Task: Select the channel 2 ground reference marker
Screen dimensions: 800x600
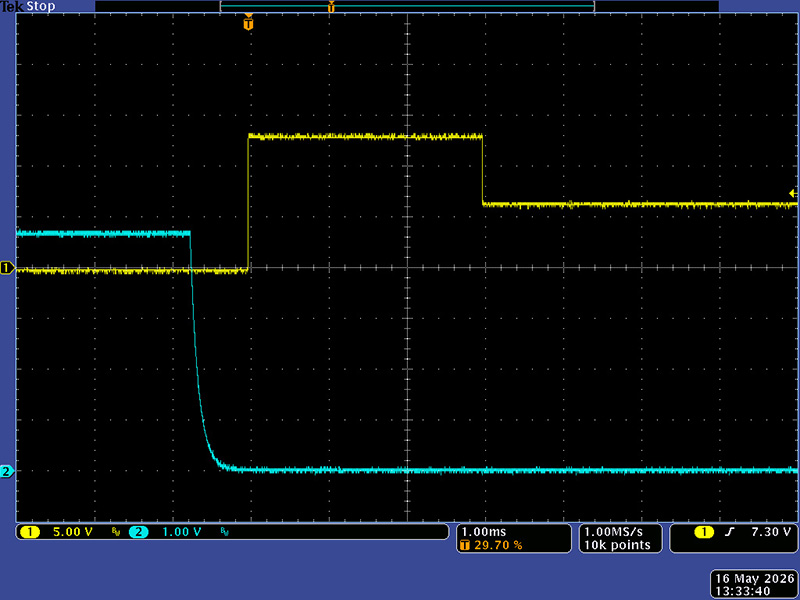Action: (x=7, y=471)
